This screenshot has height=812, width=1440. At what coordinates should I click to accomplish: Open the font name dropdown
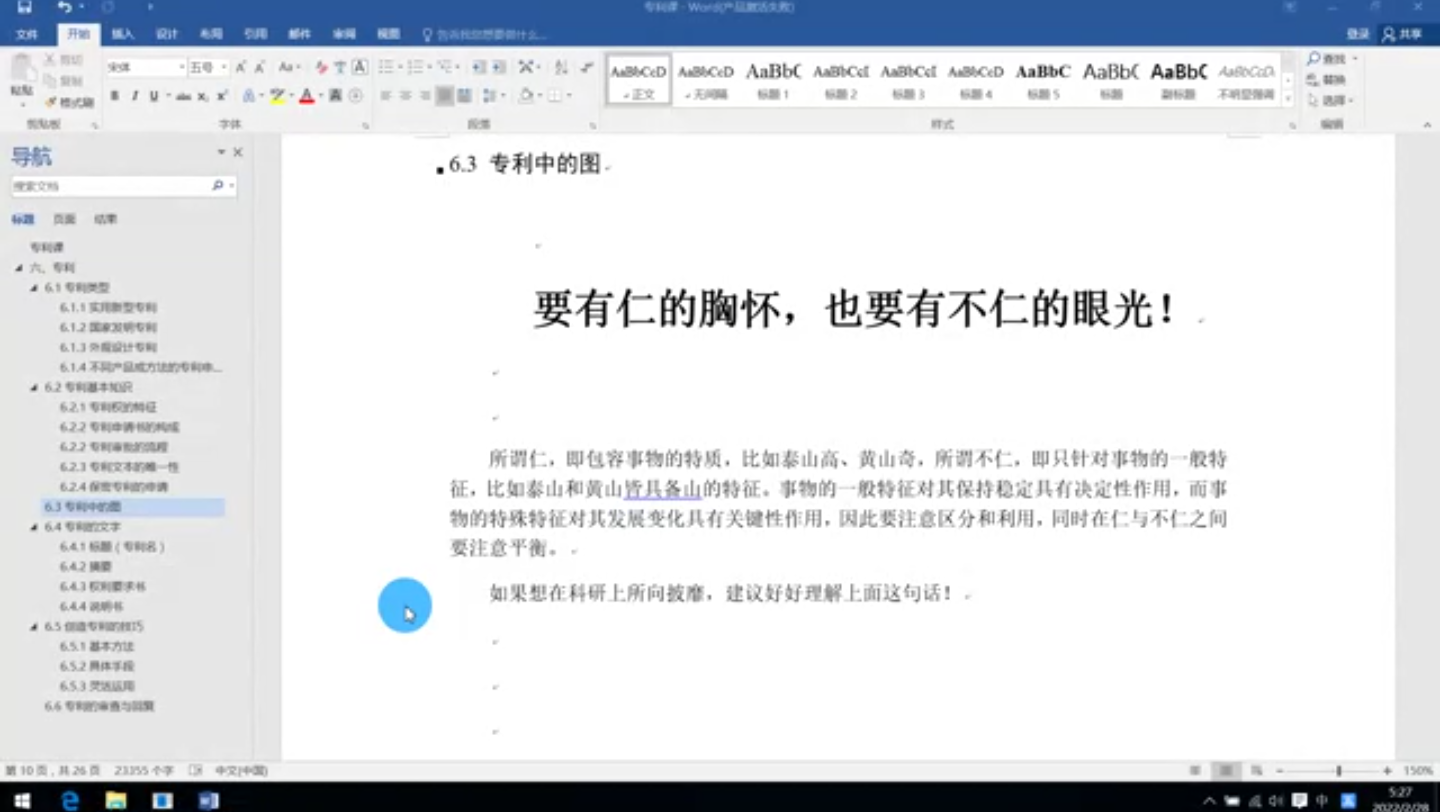(x=182, y=67)
